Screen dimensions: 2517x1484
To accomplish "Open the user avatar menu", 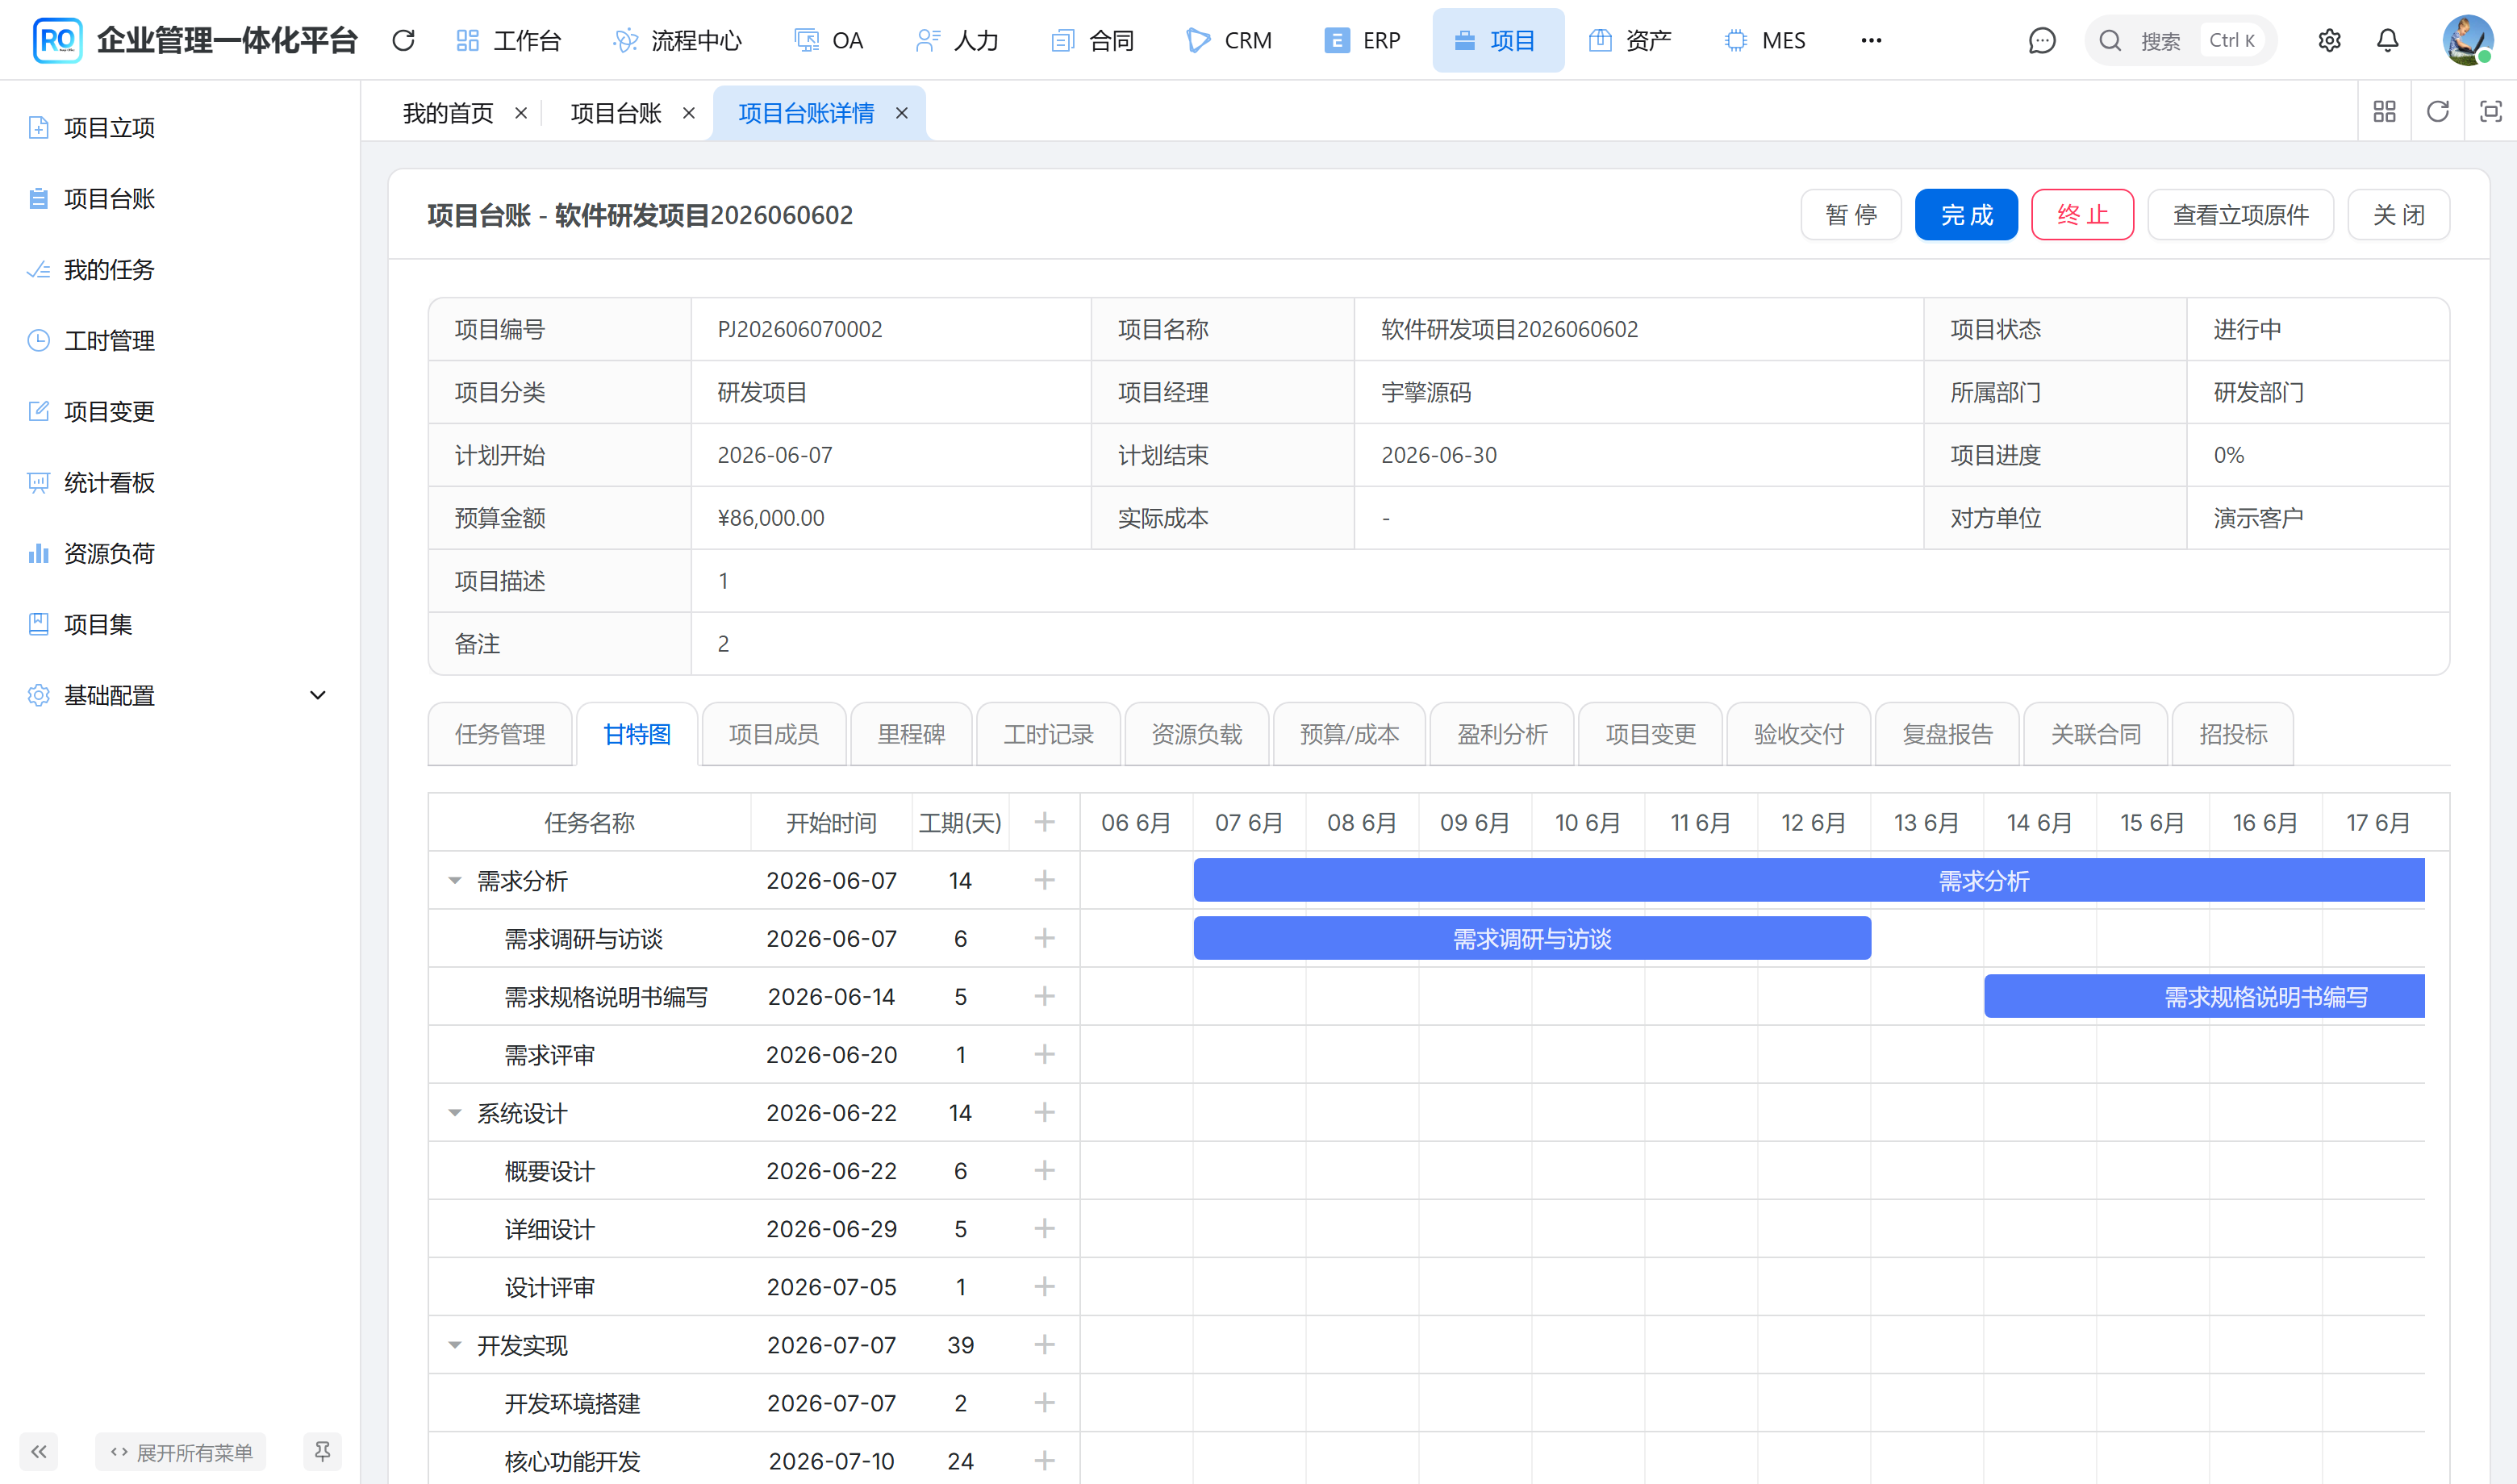I will coord(2467,40).
